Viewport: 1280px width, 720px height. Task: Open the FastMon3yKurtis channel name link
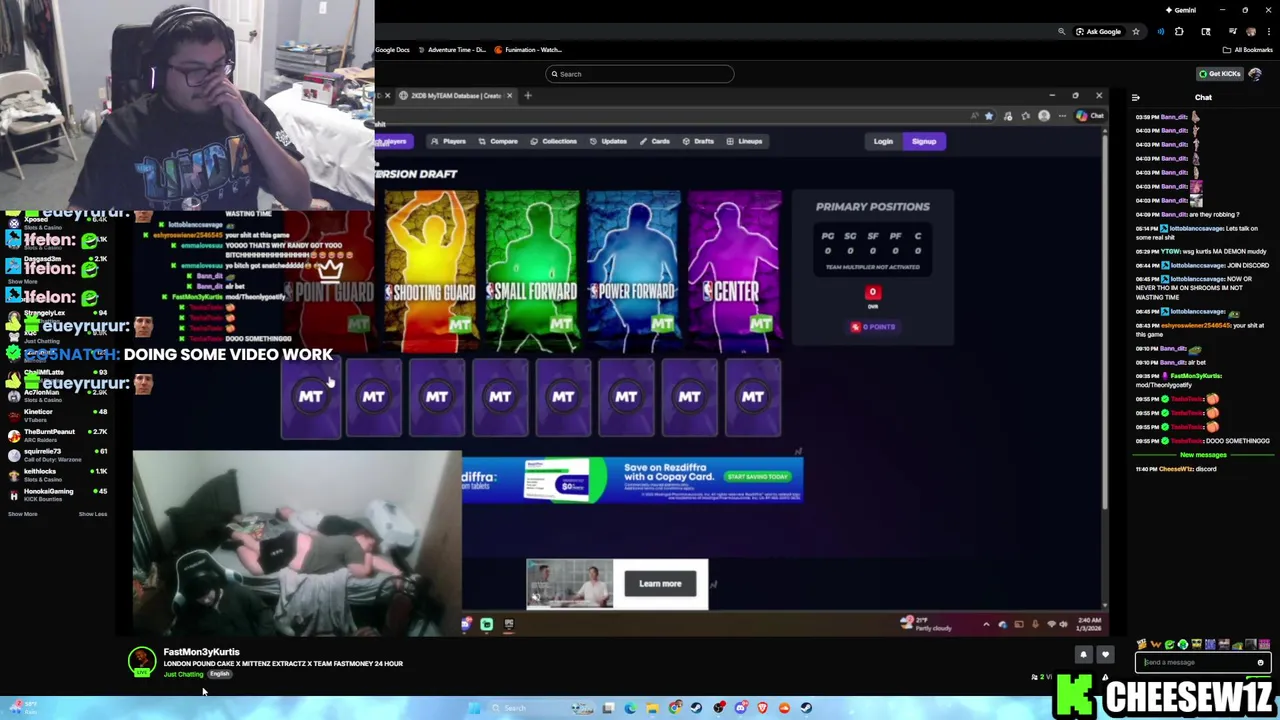(x=201, y=652)
